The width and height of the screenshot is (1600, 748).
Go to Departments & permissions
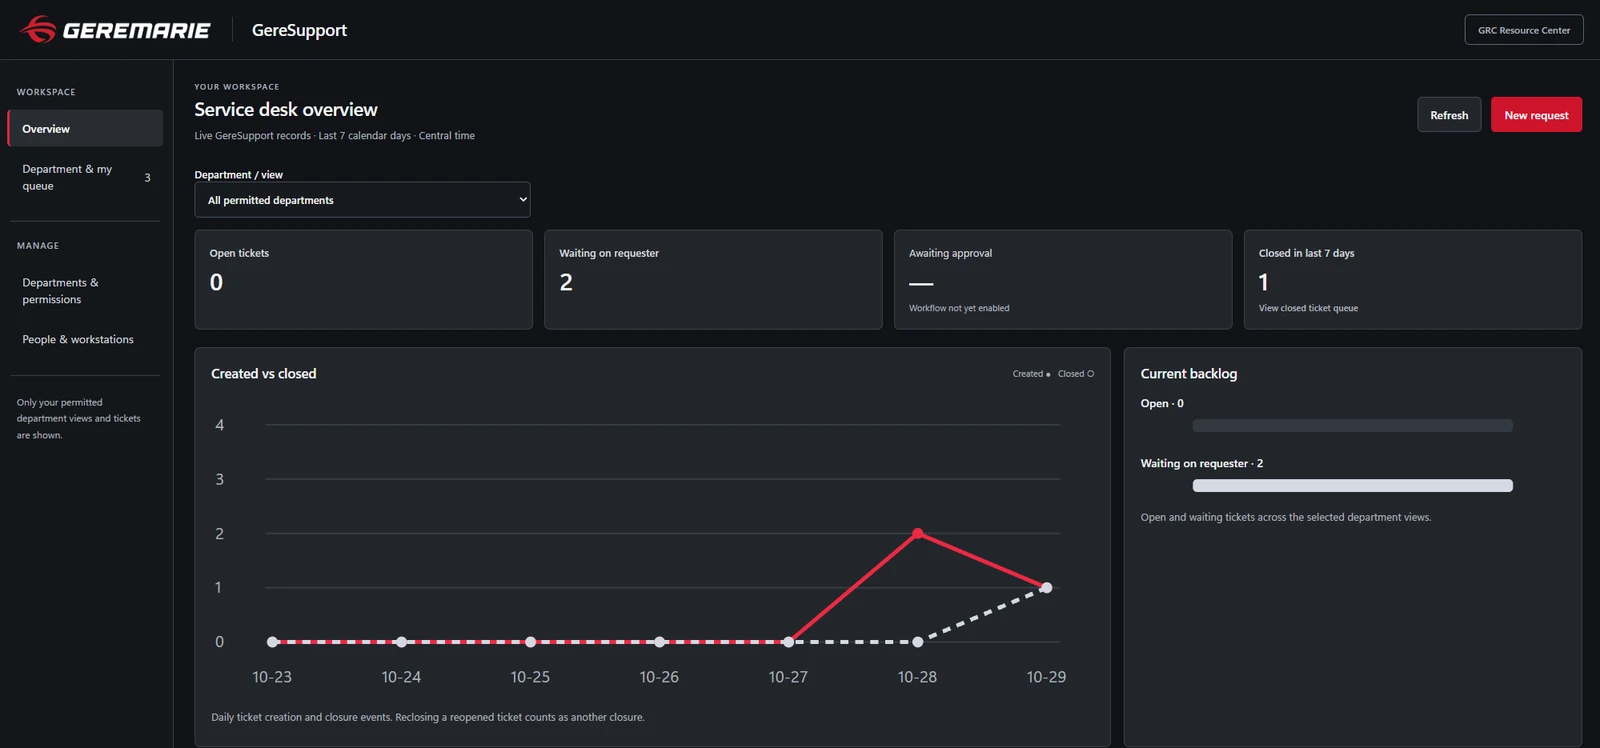(x=85, y=291)
